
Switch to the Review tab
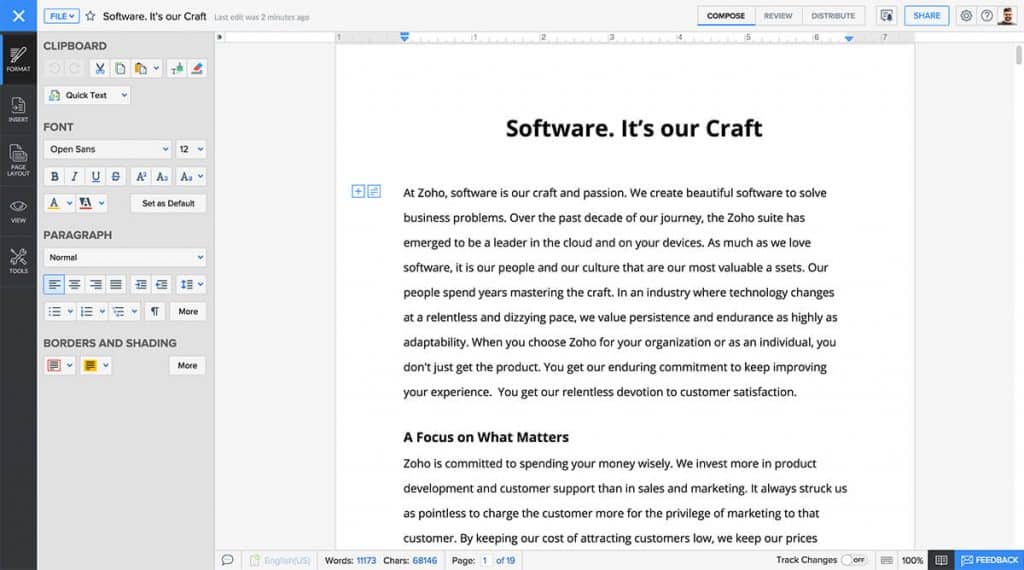point(778,16)
